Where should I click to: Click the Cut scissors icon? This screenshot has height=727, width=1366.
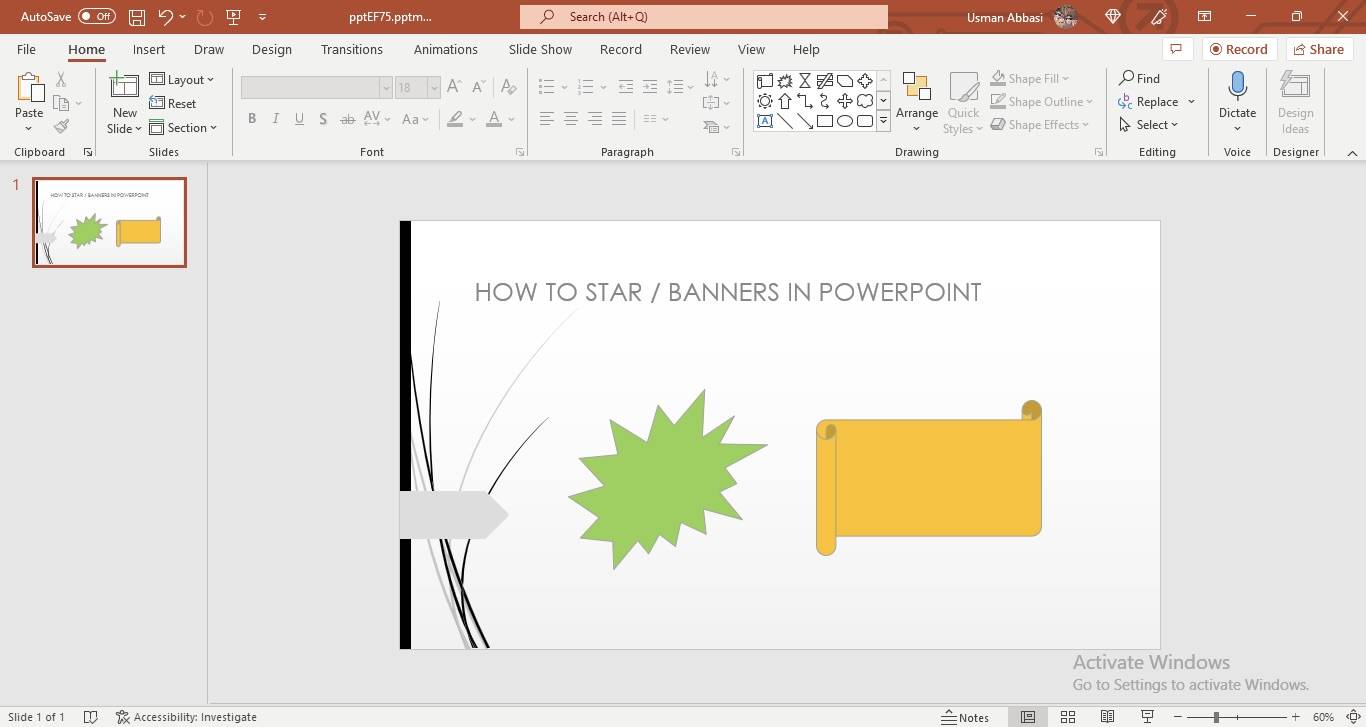61,79
